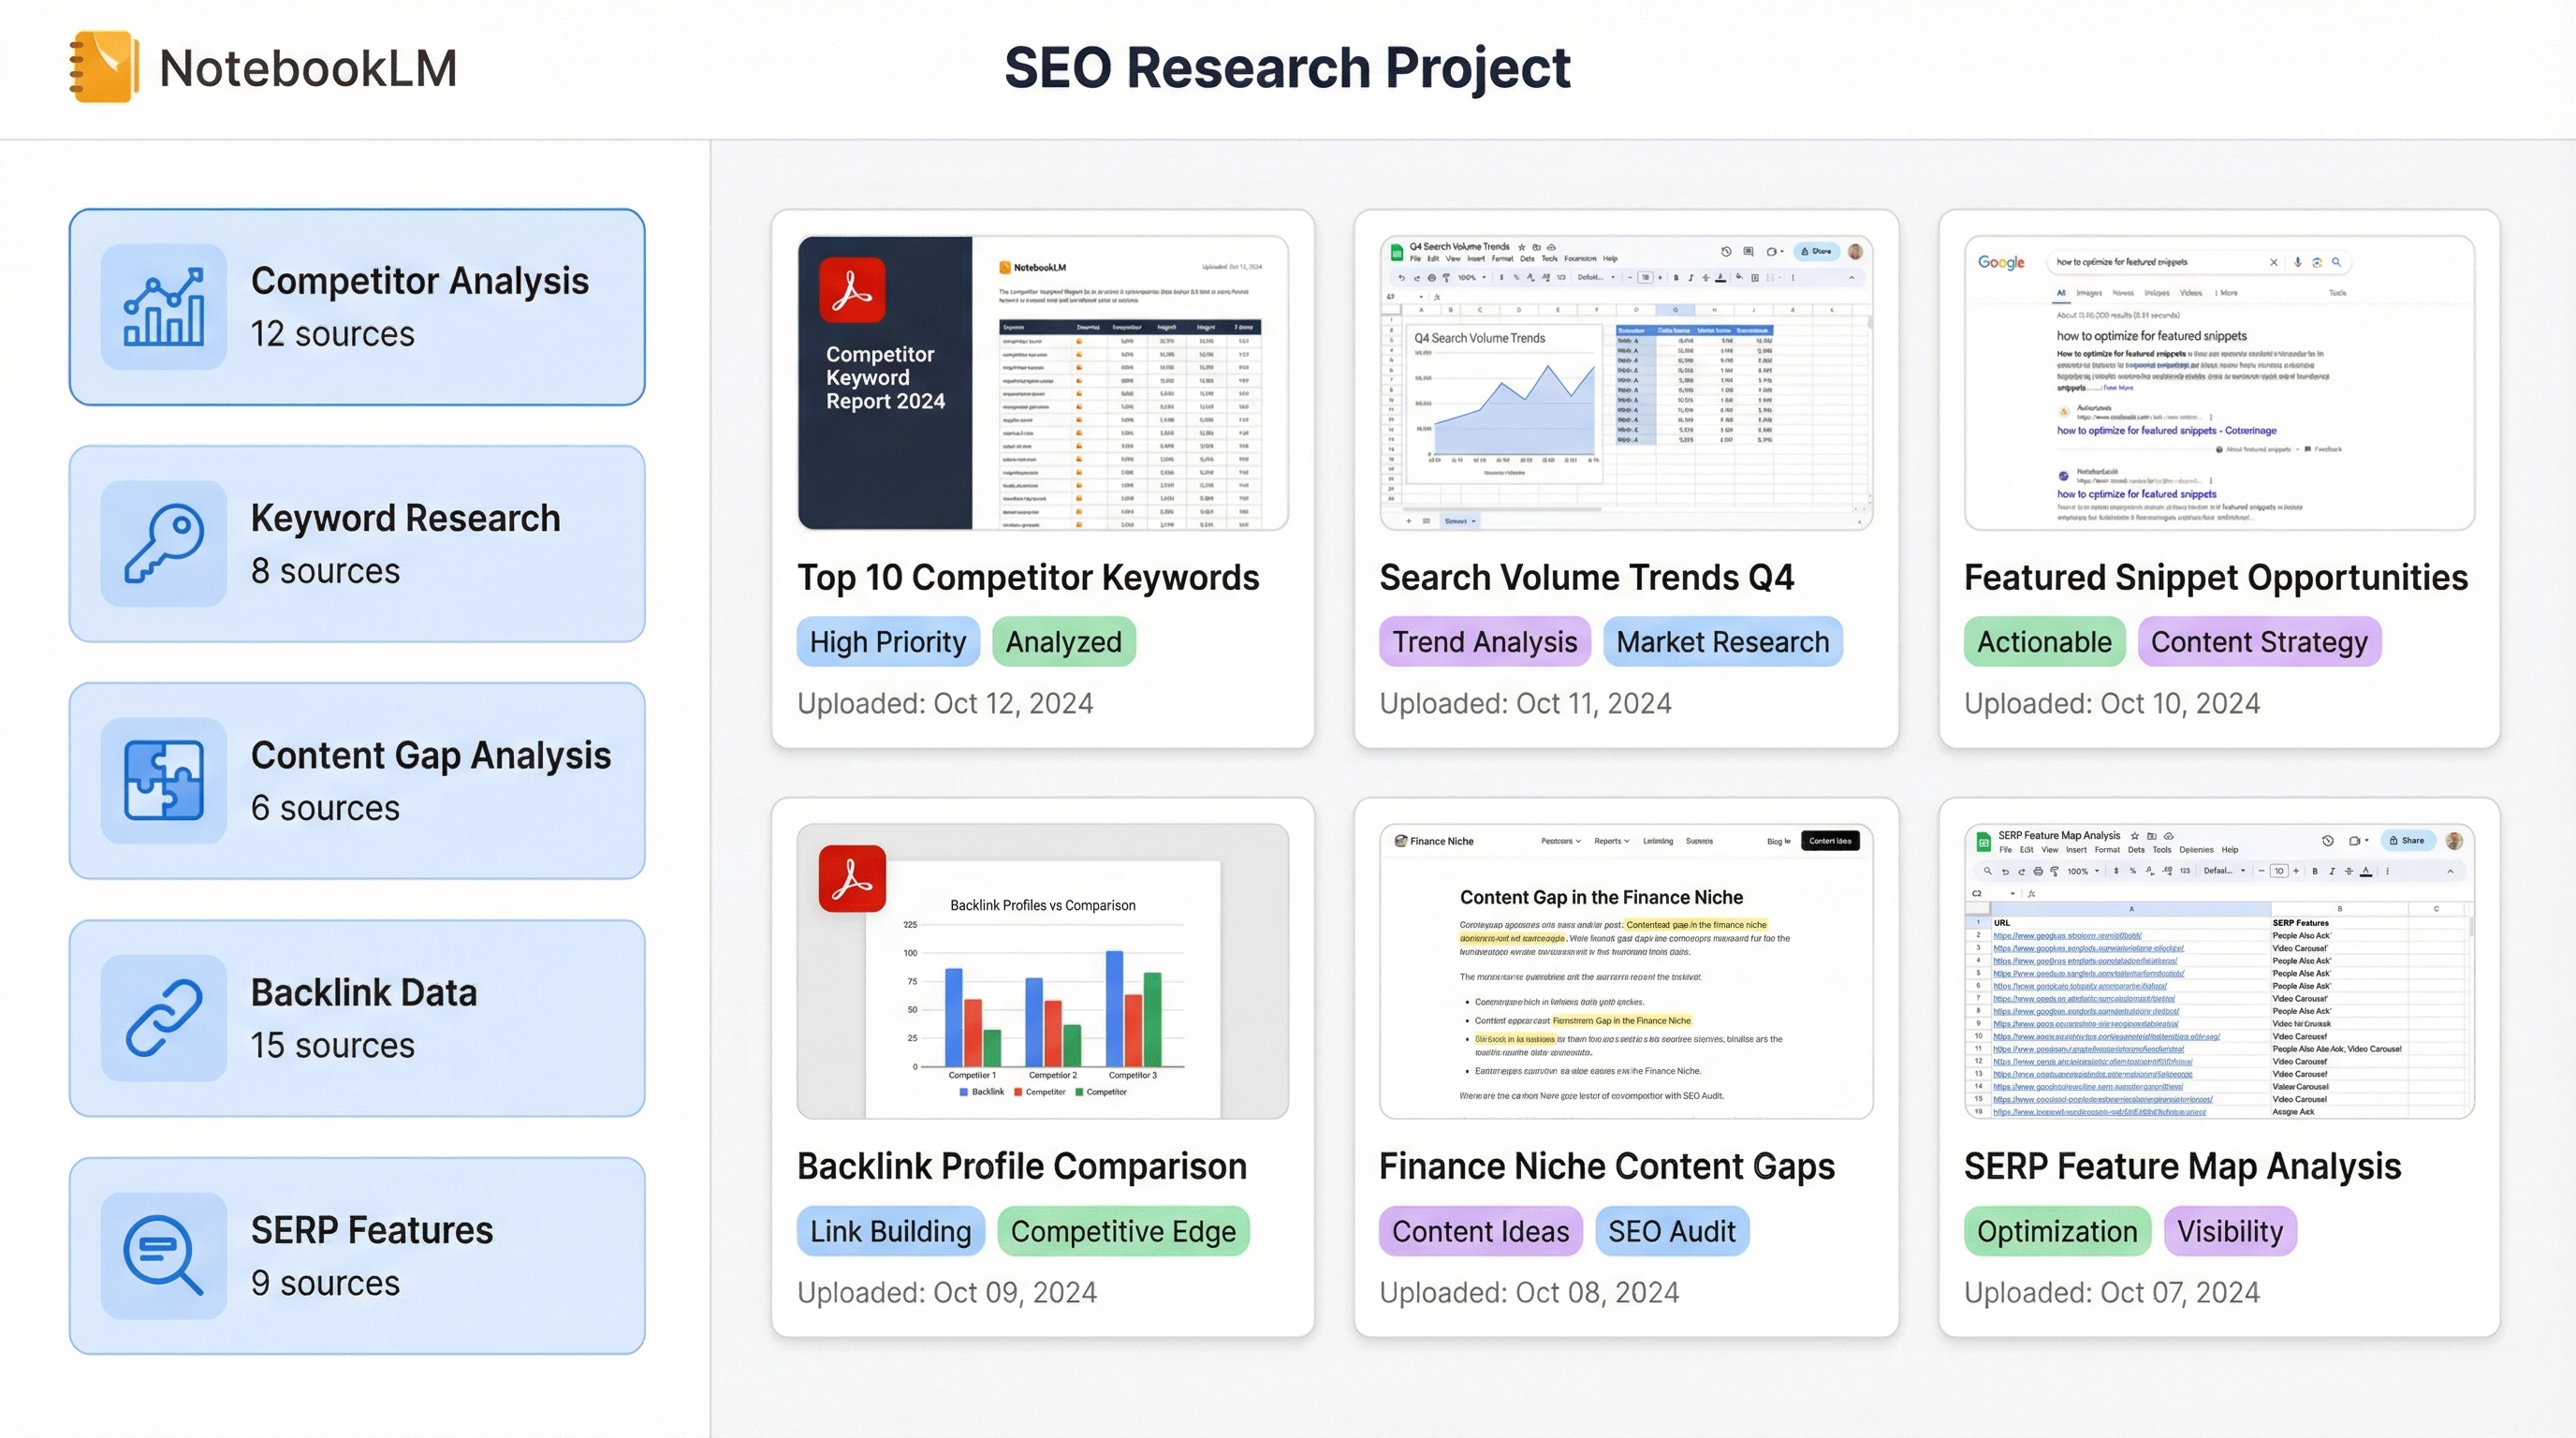Click the PDF icon on Competitor Keyword Report
The height and width of the screenshot is (1438, 2576).
[x=852, y=290]
